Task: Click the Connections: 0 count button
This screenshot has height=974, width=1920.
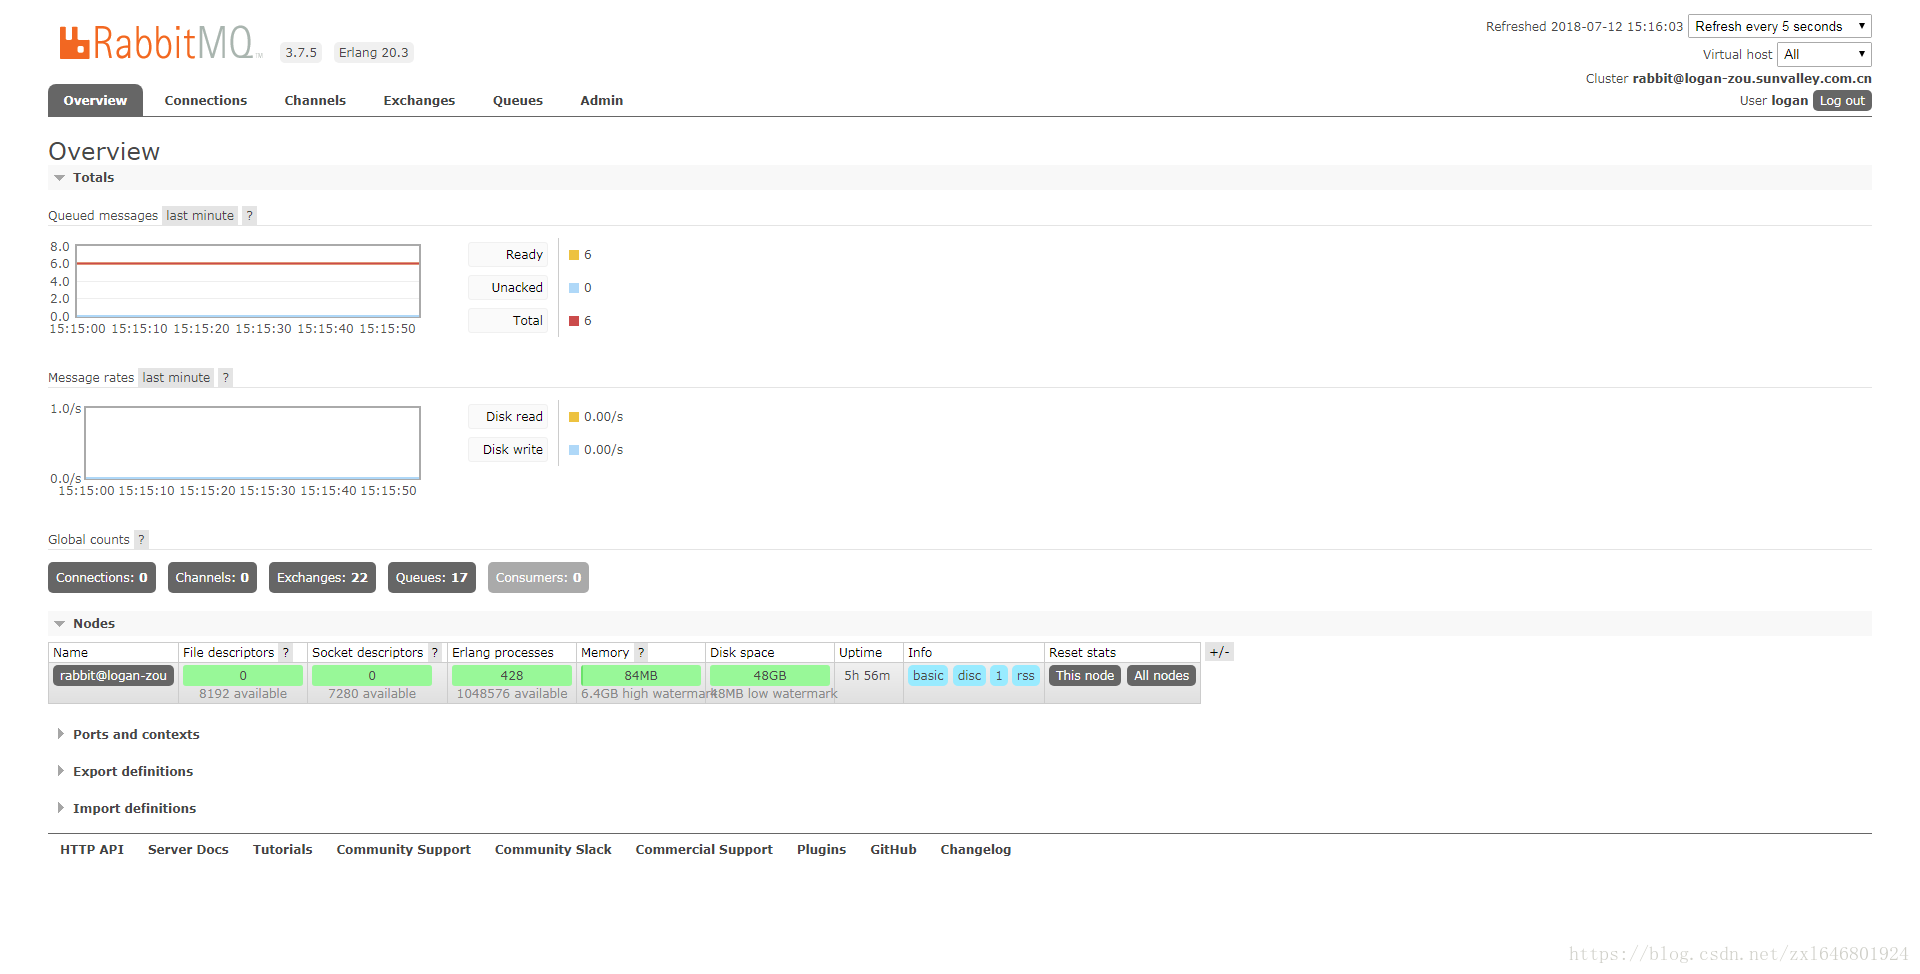Action: pos(102,577)
